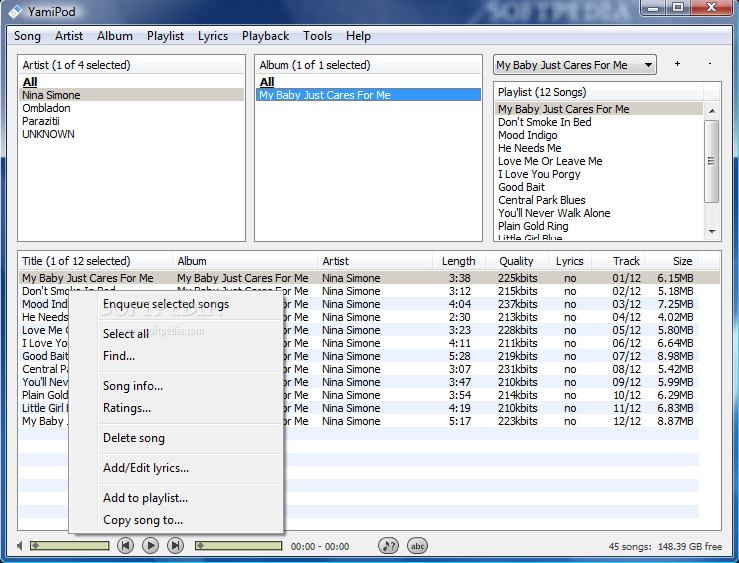Image resolution: width=739 pixels, height=563 pixels.
Task: Click the minus button to remove a playlist
Action: point(710,64)
